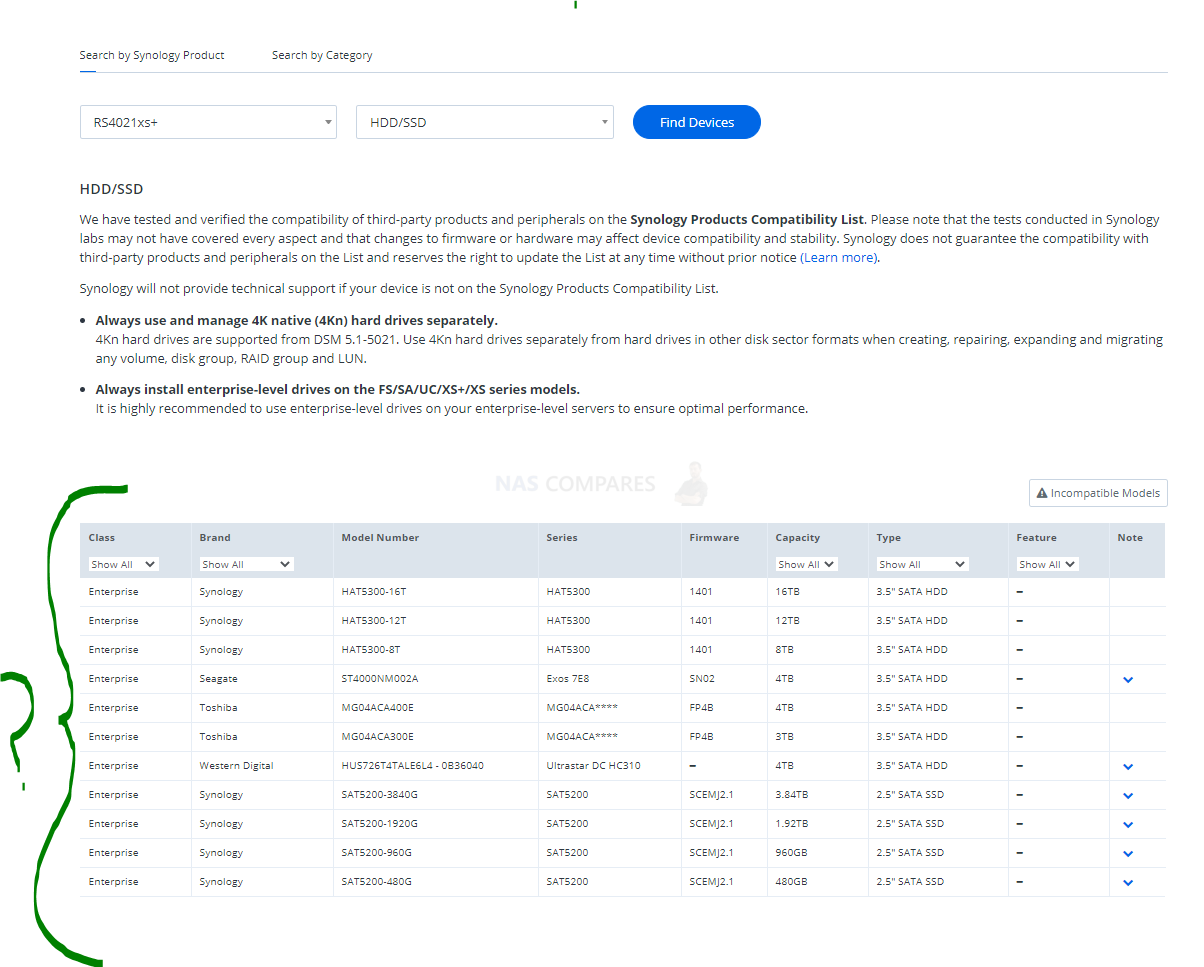Open the Type filter Show All dropdown
Viewport: 1204px width, 967px height.
[923, 564]
